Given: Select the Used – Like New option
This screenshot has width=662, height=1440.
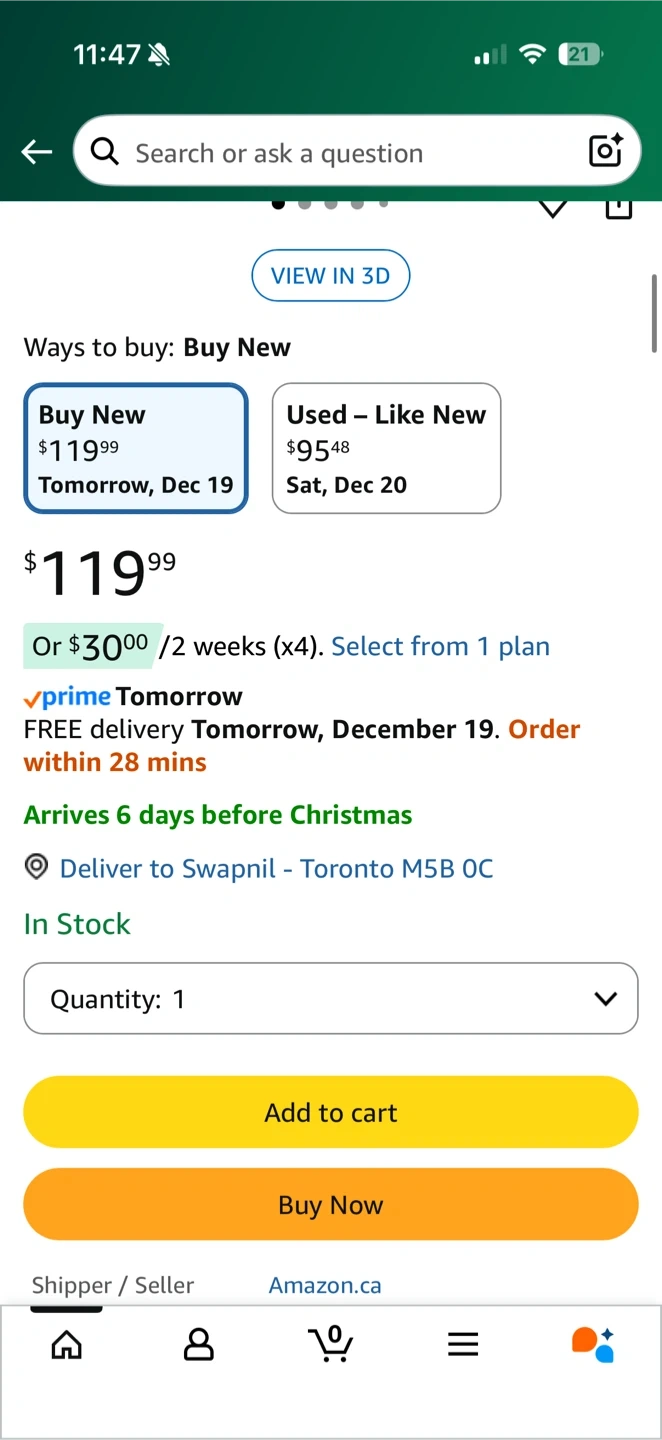Looking at the screenshot, I should point(386,448).
